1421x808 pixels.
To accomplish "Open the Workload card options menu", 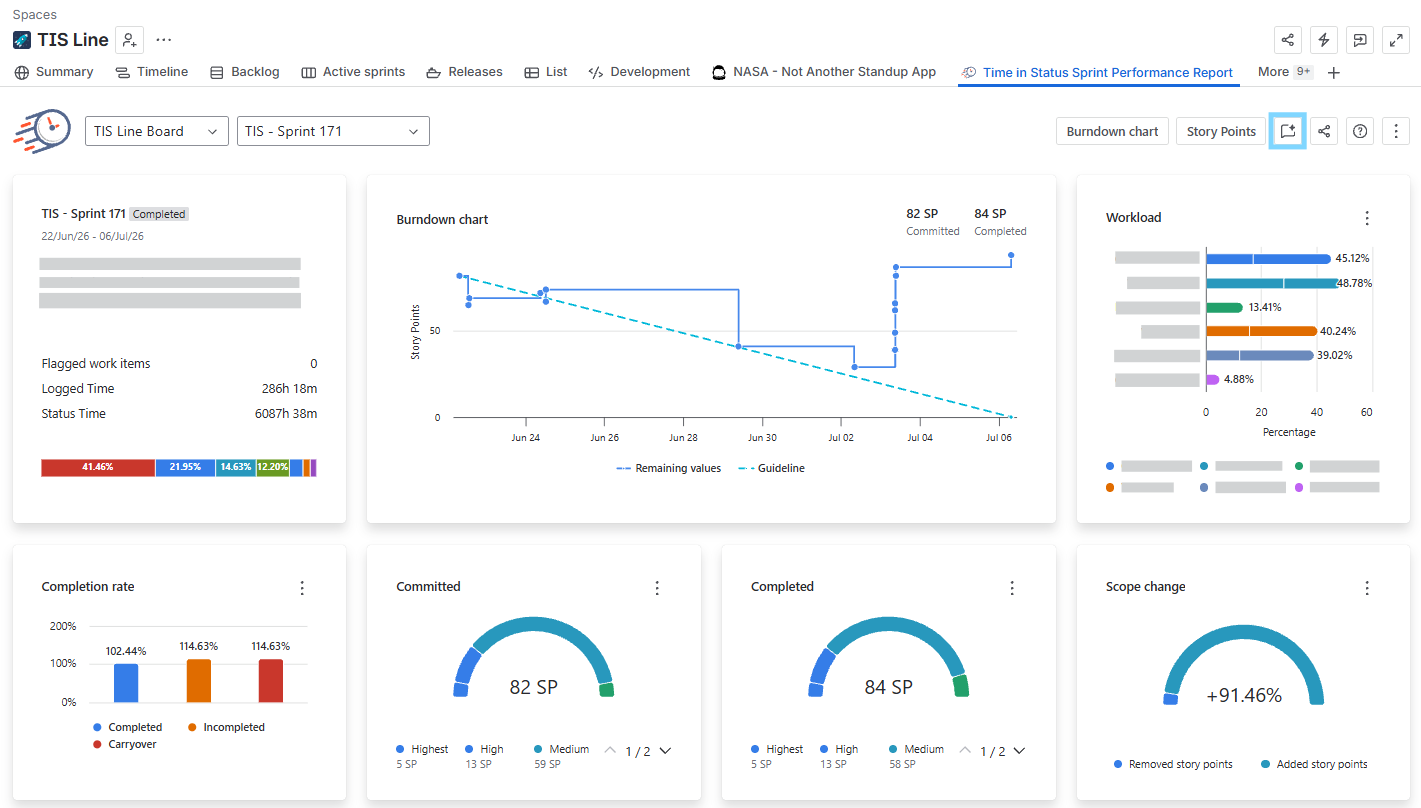I will coord(1367,218).
